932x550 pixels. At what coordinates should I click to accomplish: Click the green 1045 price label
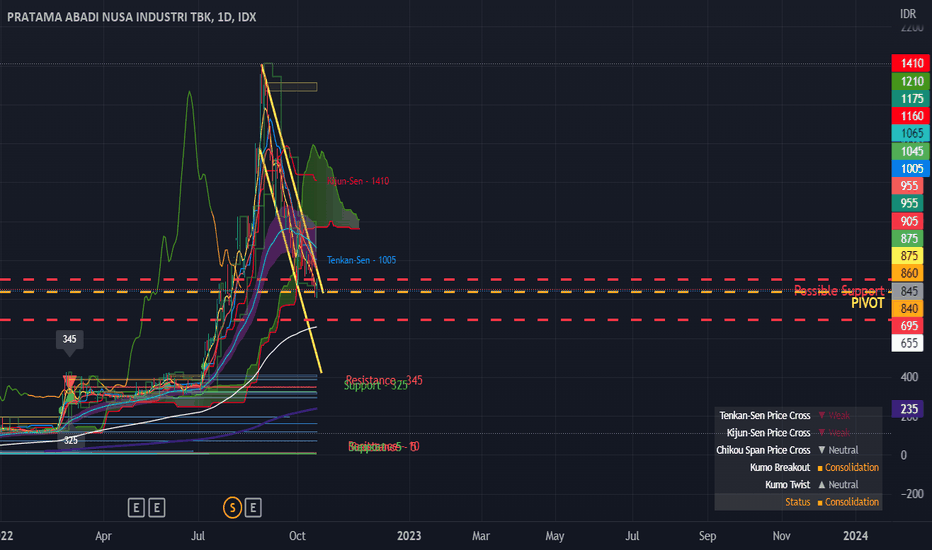point(911,151)
